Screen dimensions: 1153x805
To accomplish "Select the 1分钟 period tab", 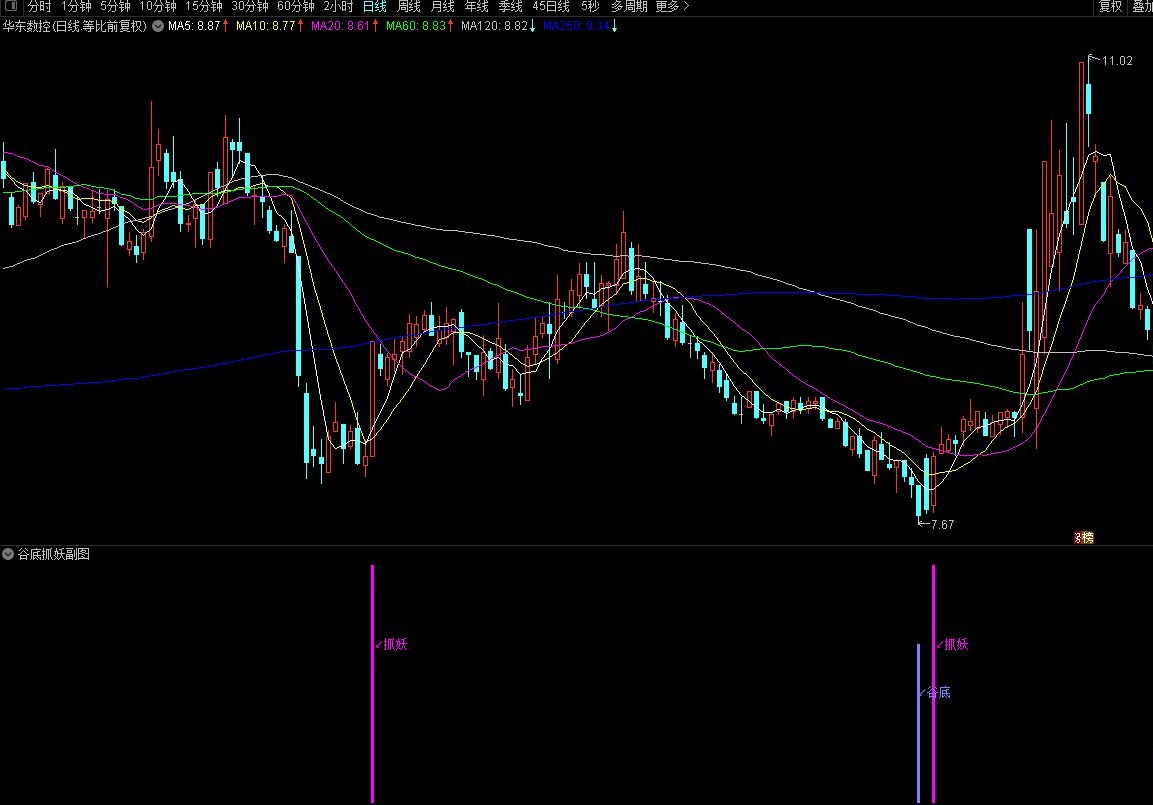I will click(x=76, y=7).
